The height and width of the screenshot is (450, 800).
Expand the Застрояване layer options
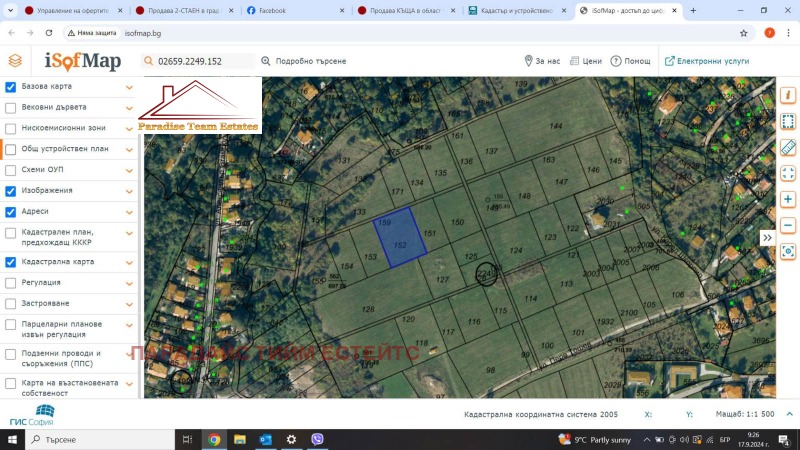tap(129, 304)
